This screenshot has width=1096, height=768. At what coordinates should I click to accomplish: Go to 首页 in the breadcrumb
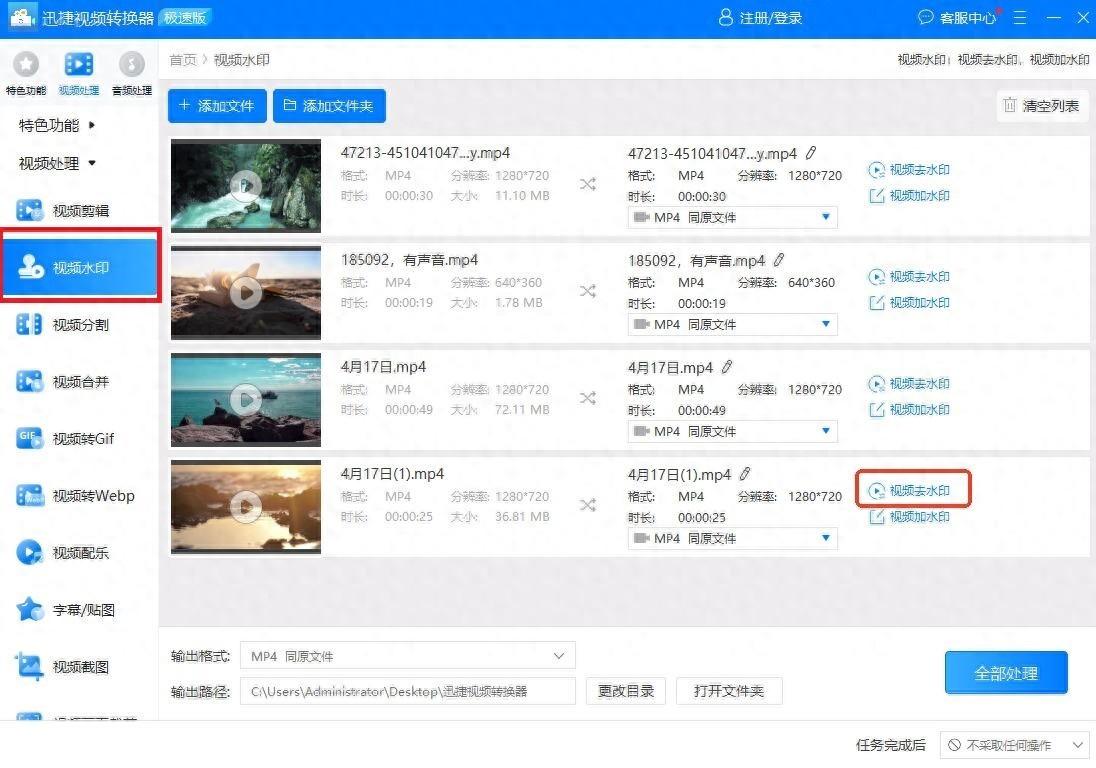tap(183, 60)
